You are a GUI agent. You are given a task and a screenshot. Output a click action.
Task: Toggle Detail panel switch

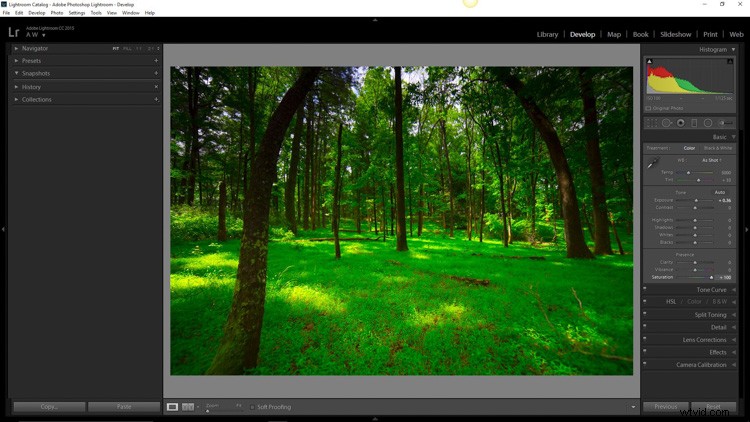[645, 326]
